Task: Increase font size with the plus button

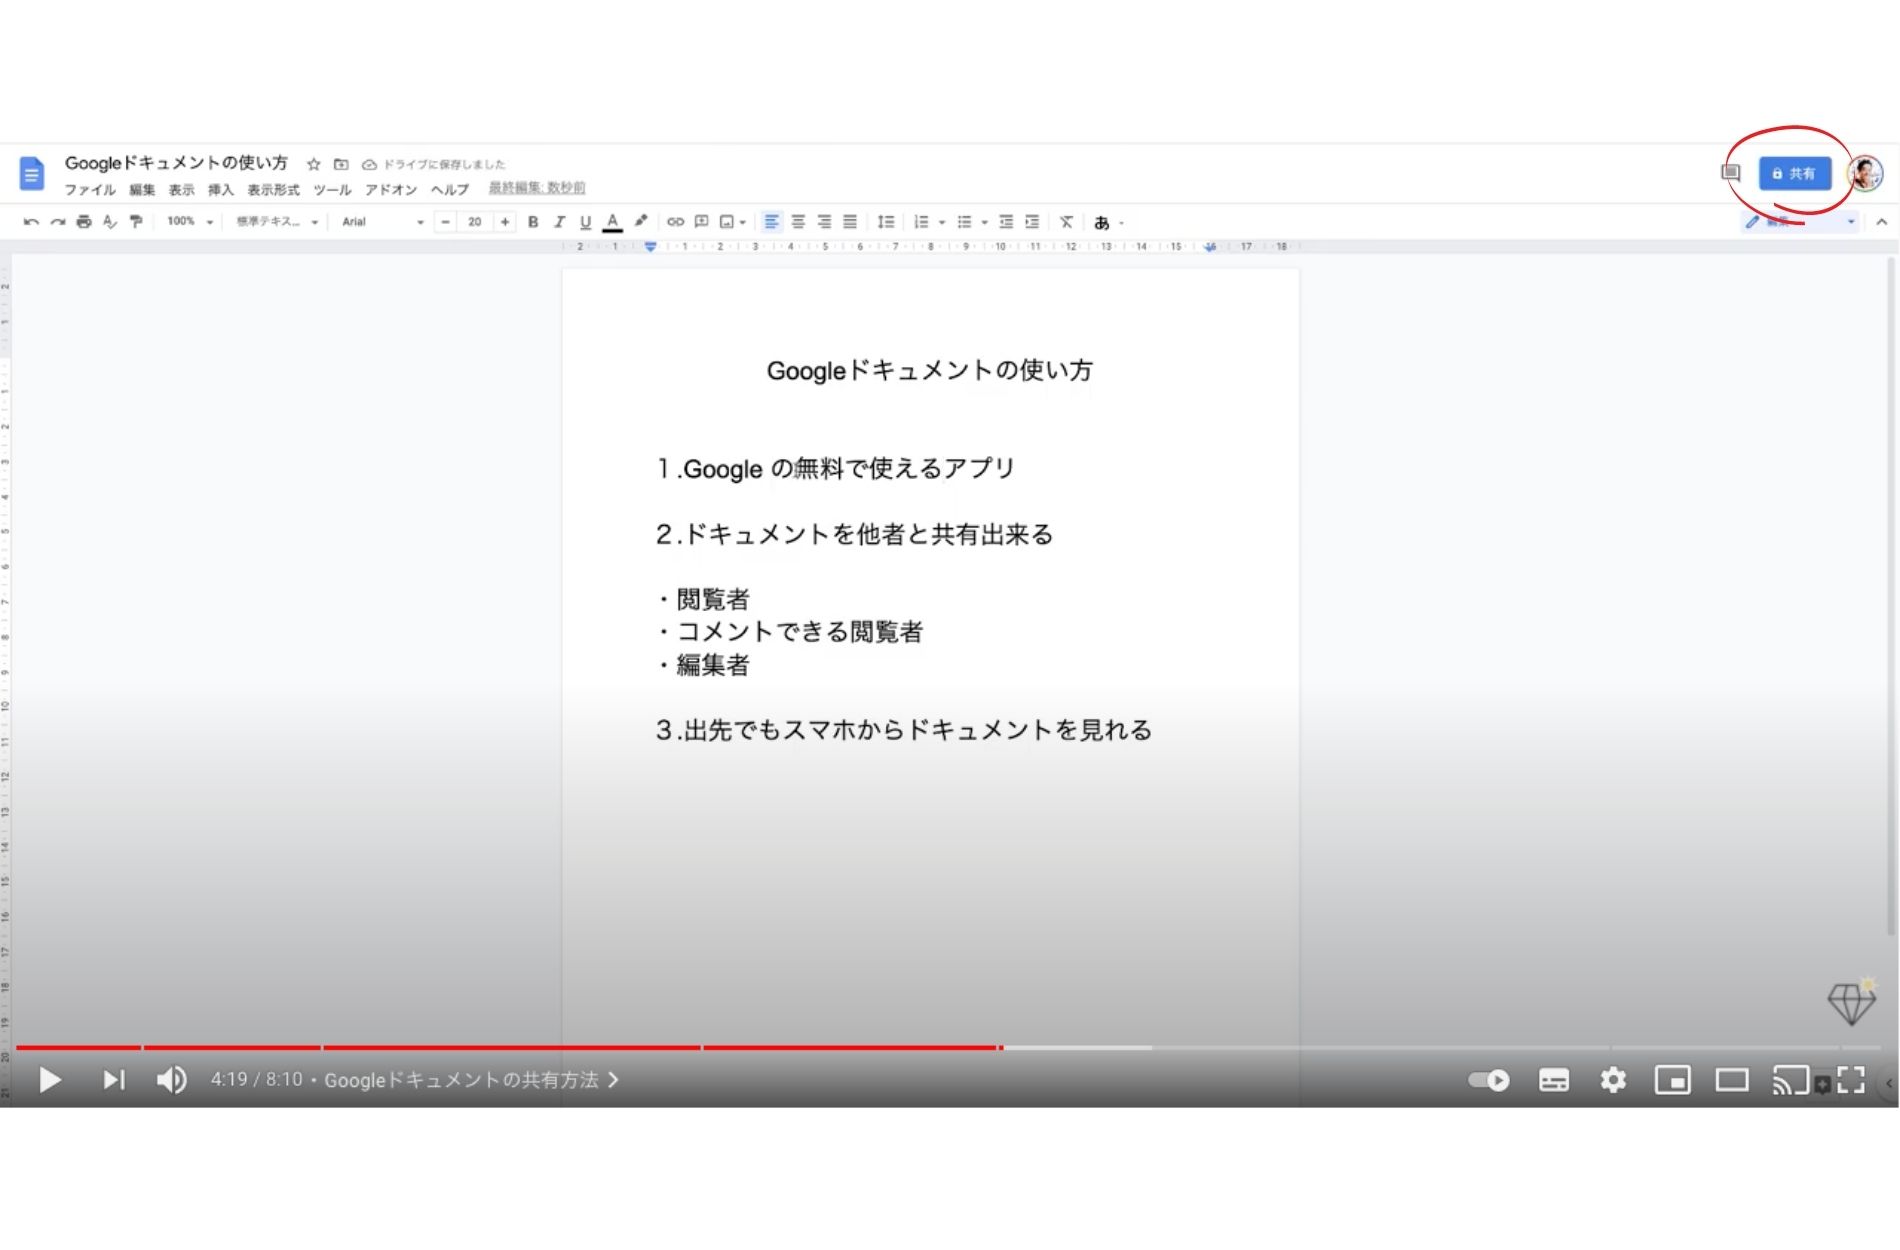Action: (505, 222)
